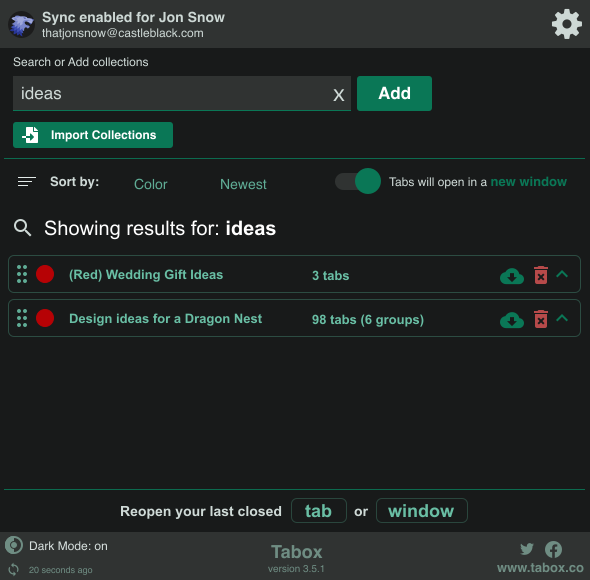
Task: Visit www.tabox.co link
Action: [540, 568]
